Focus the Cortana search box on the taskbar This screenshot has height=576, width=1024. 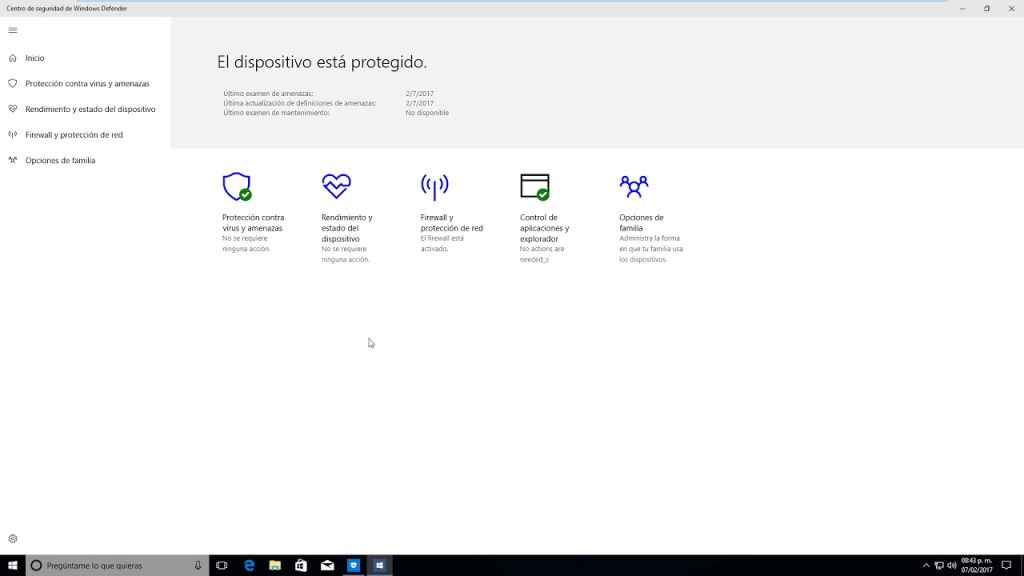pyautogui.click(x=118, y=566)
